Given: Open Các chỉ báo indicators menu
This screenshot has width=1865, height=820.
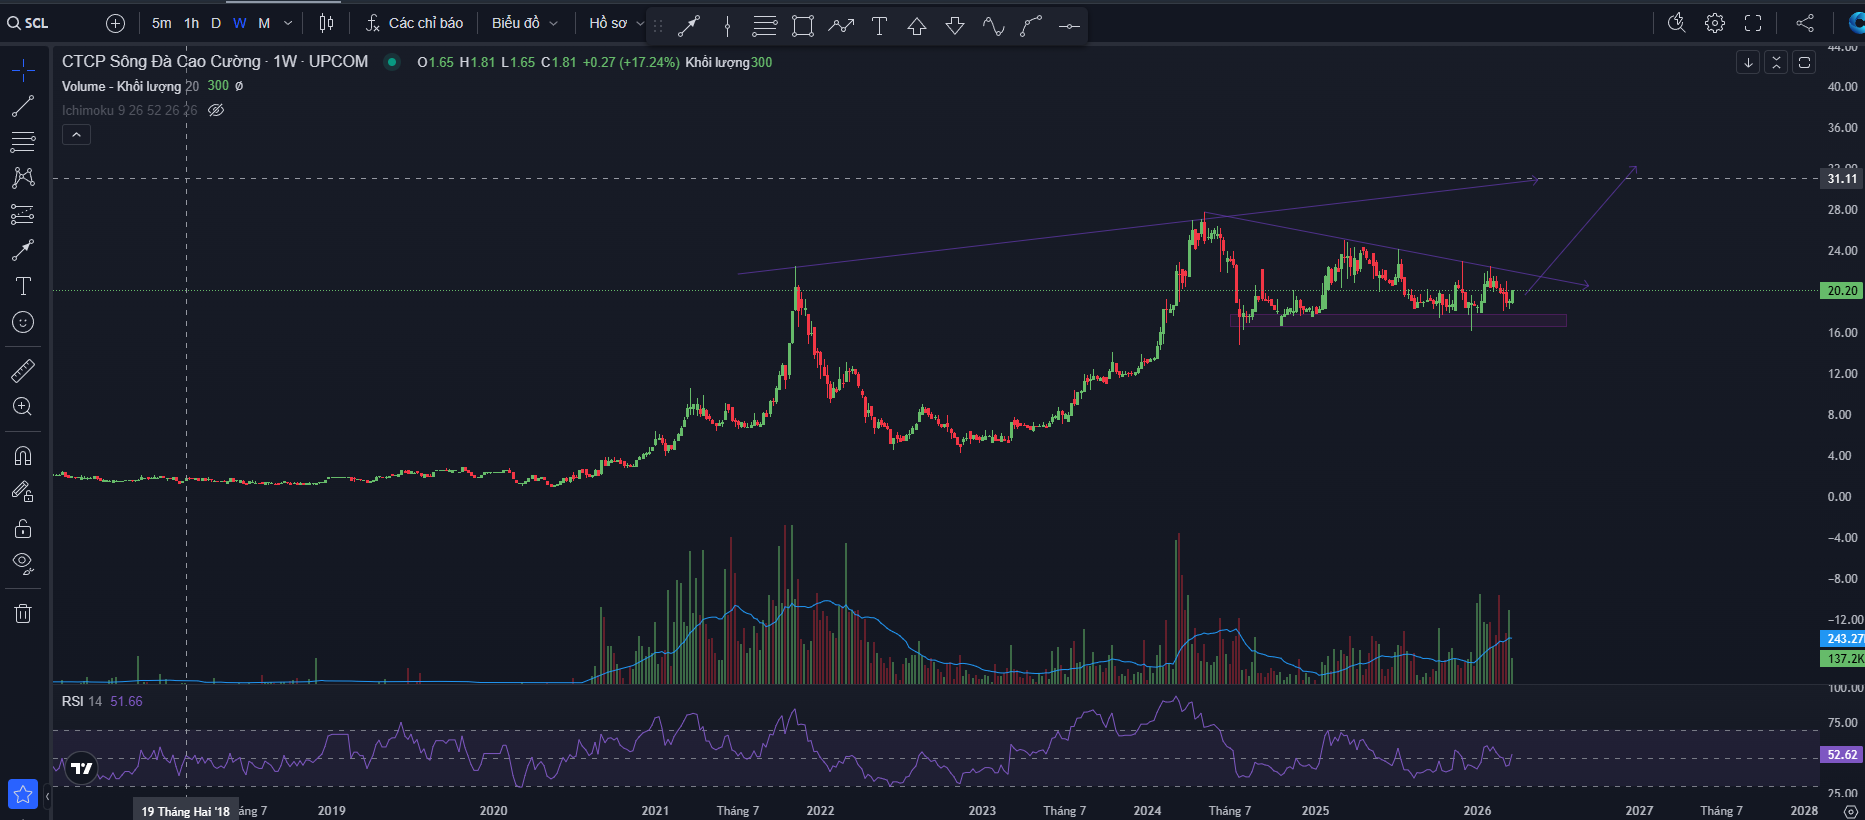Looking at the screenshot, I should click(414, 23).
